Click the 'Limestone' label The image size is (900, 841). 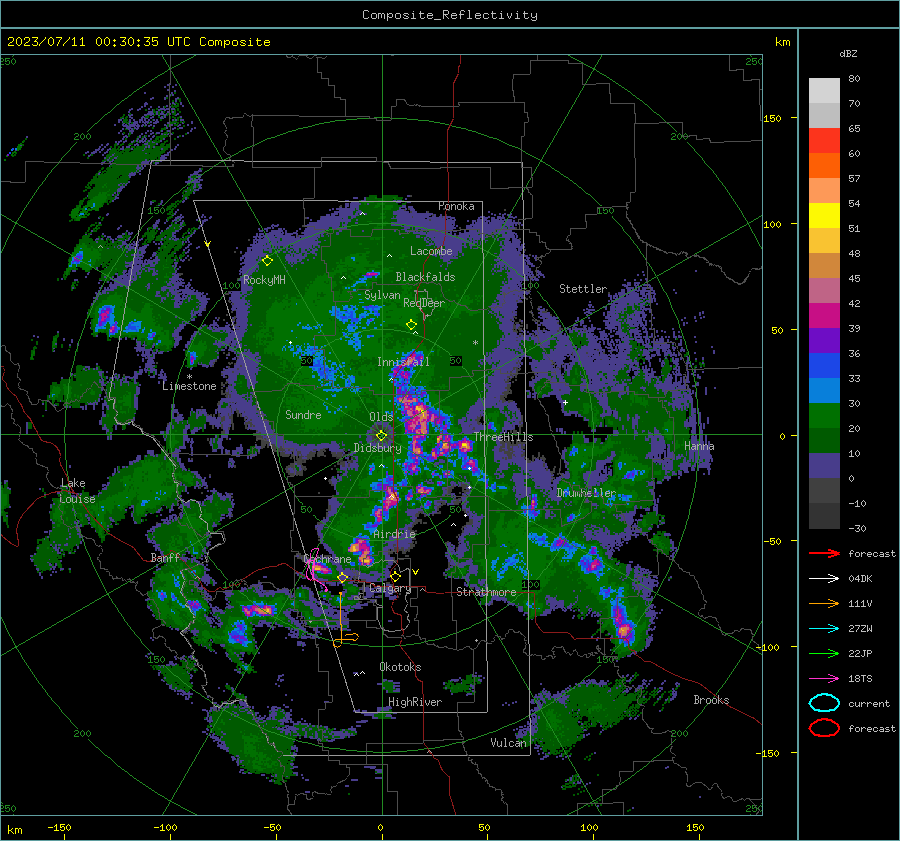(189, 386)
